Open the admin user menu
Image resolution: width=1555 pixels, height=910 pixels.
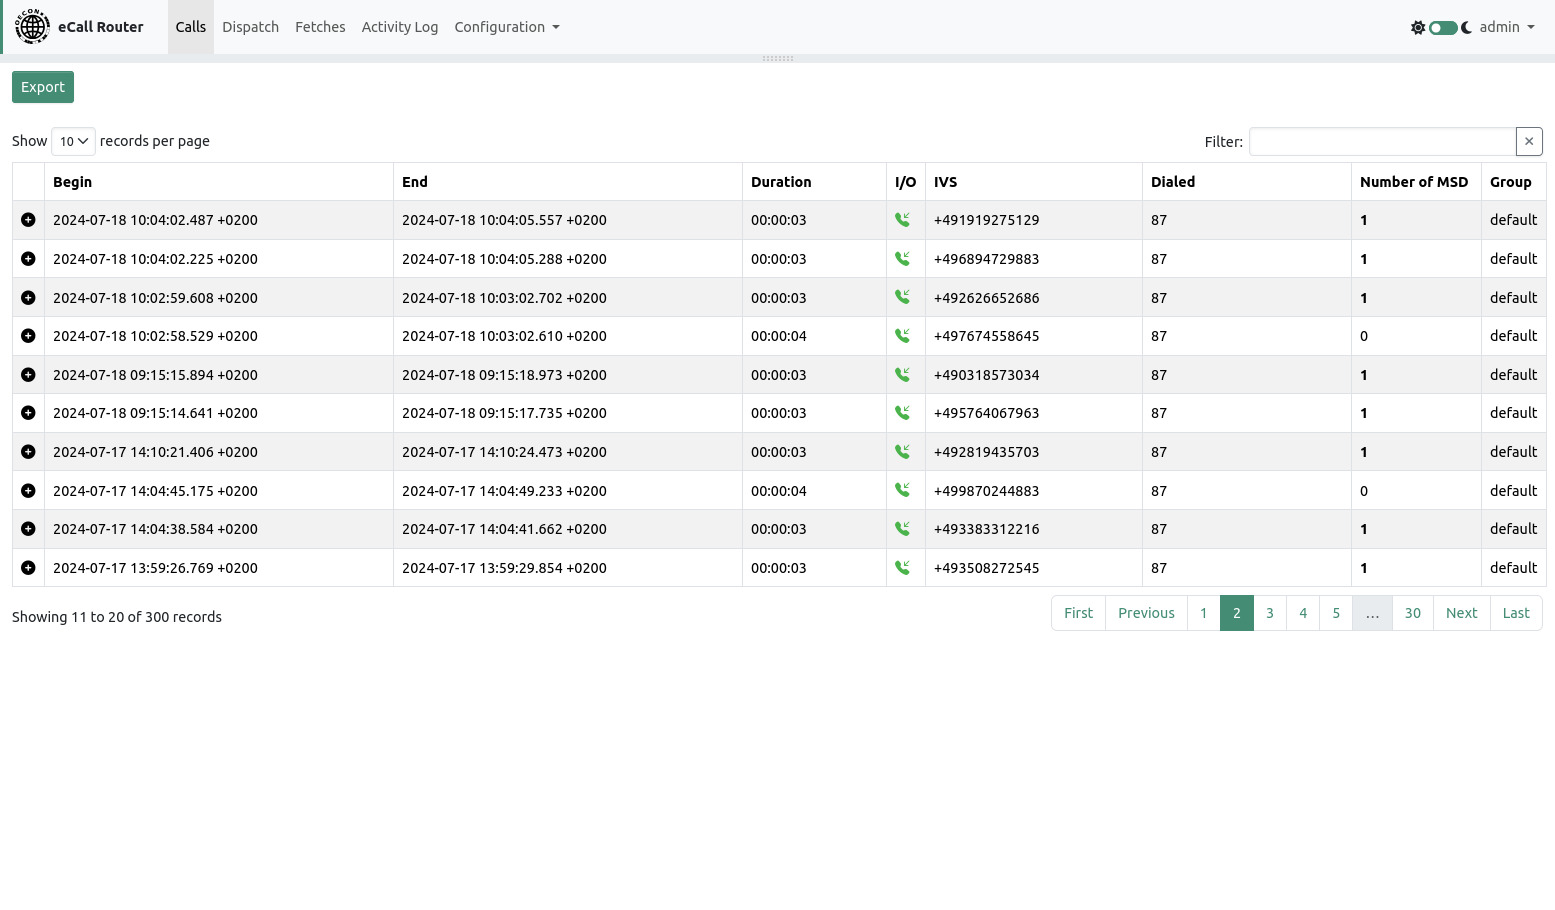(x=1506, y=27)
